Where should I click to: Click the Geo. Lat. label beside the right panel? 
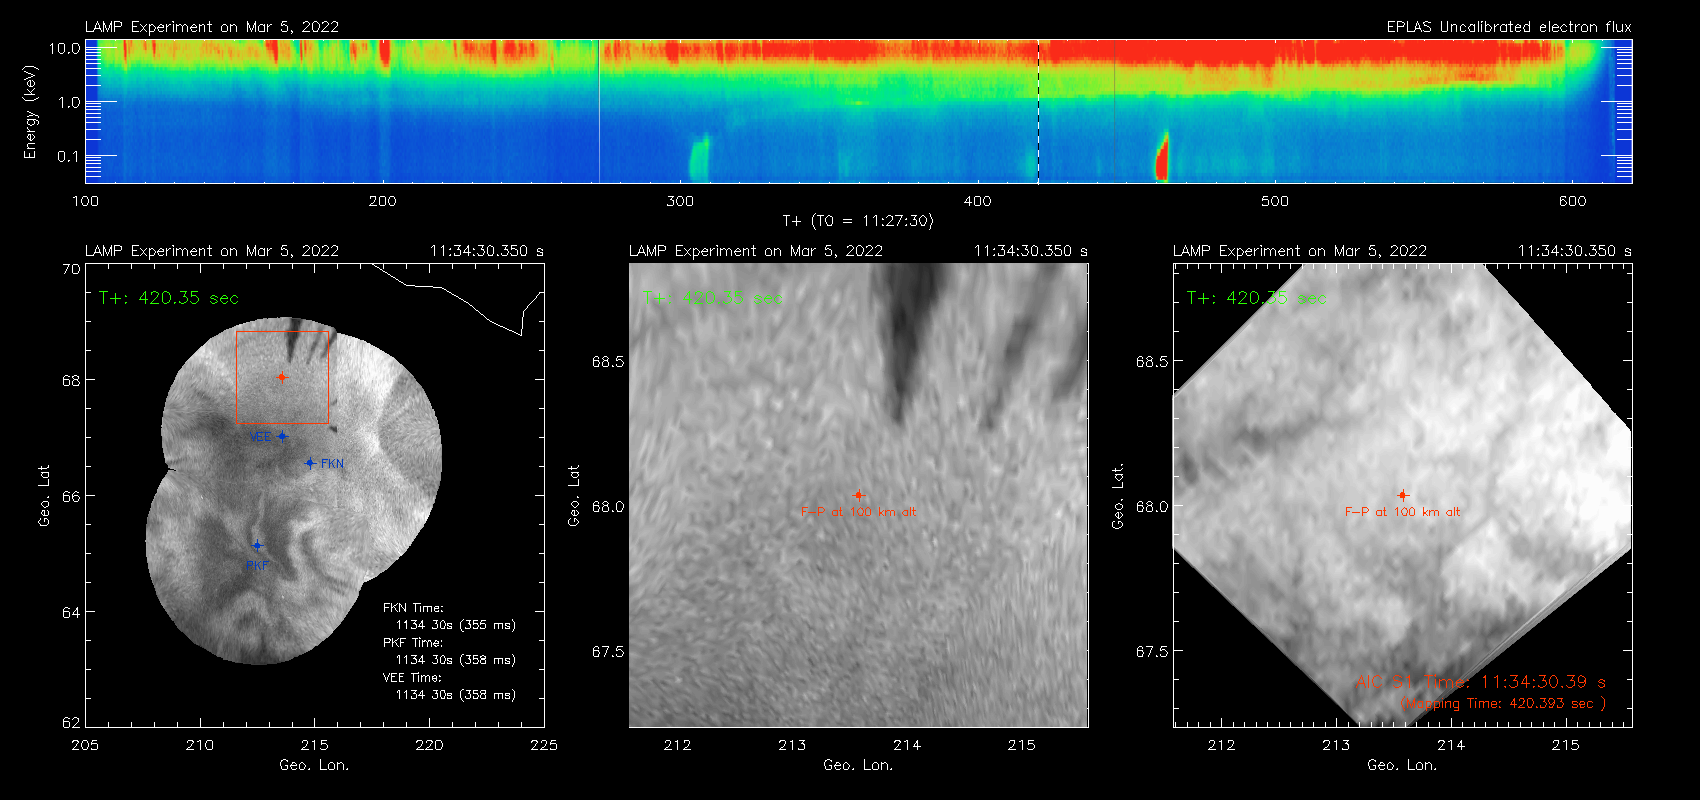click(x=1118, y=495)
